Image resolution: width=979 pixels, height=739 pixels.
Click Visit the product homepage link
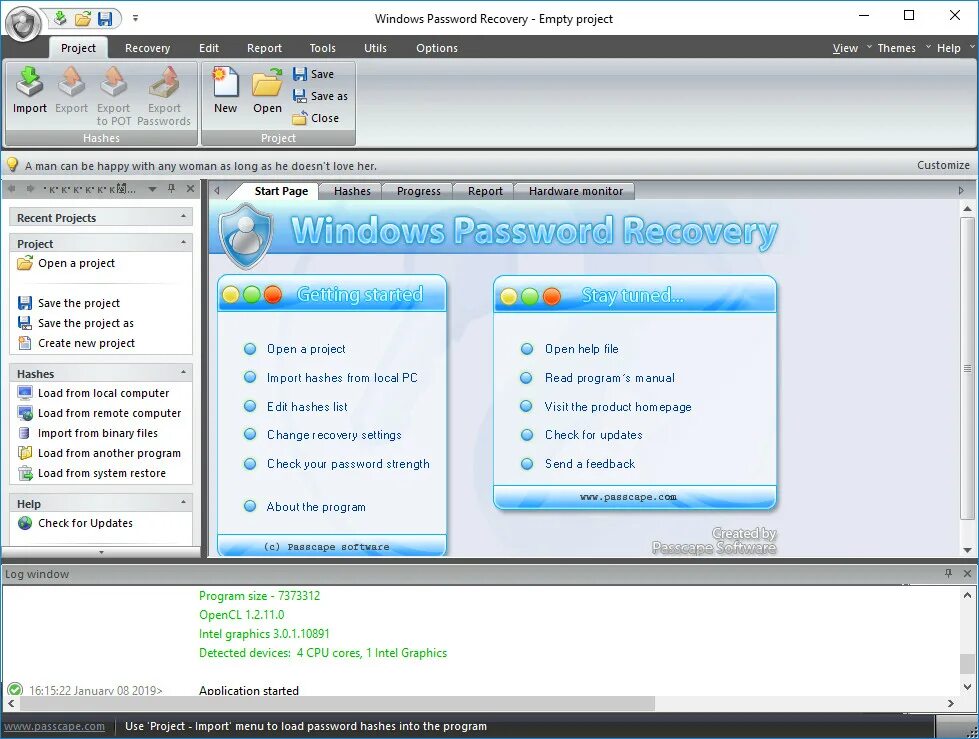coord(618,406)
